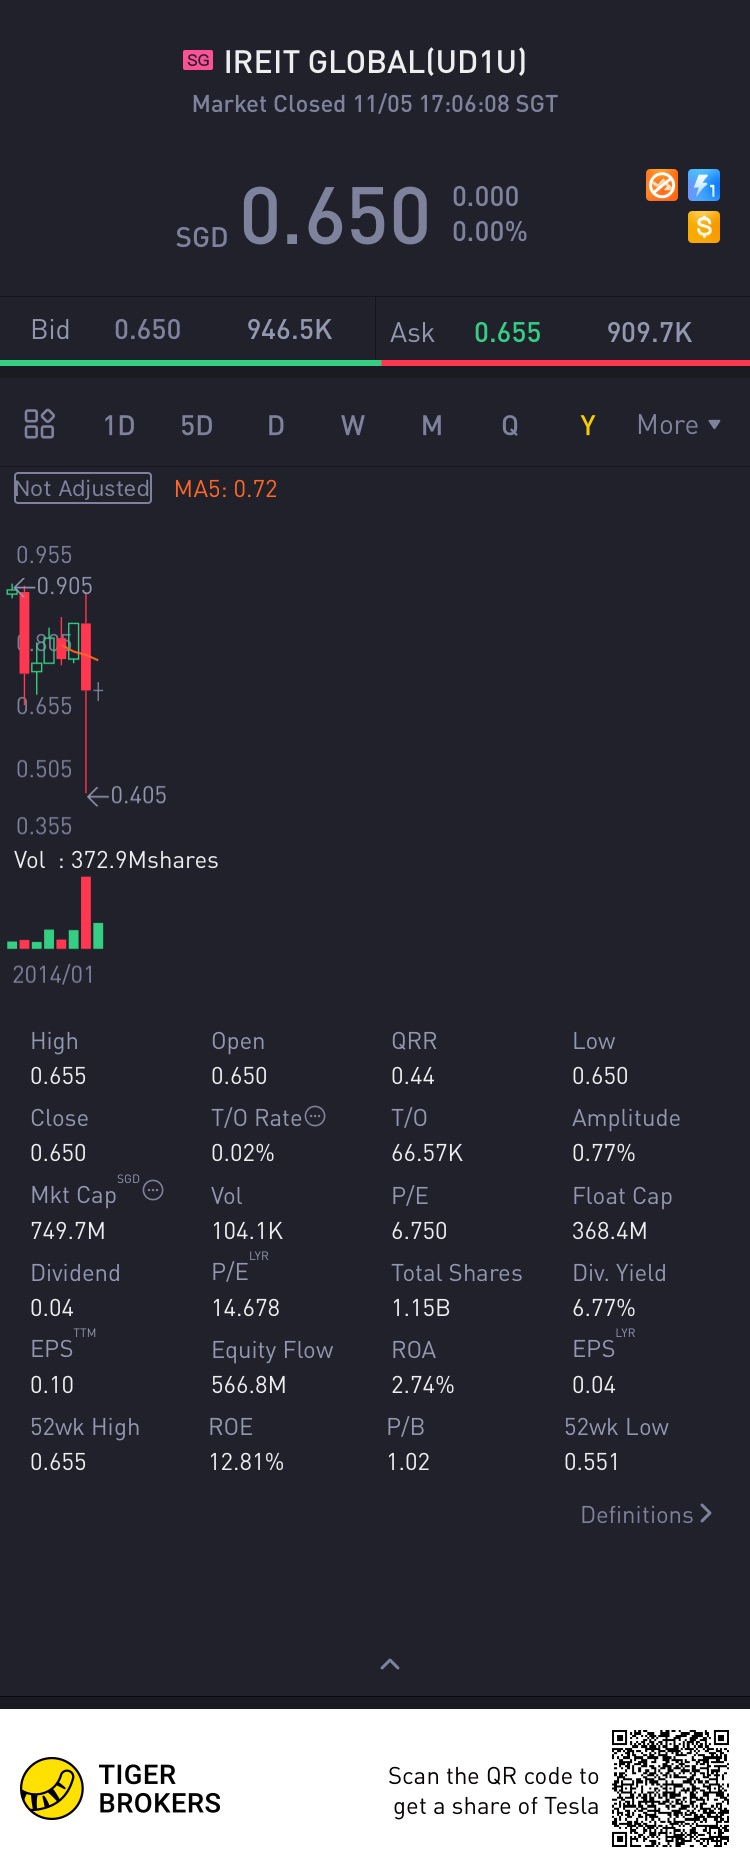
Task: Collapse the stats panel with up chevron
Action: click(x=390, y=1664)
